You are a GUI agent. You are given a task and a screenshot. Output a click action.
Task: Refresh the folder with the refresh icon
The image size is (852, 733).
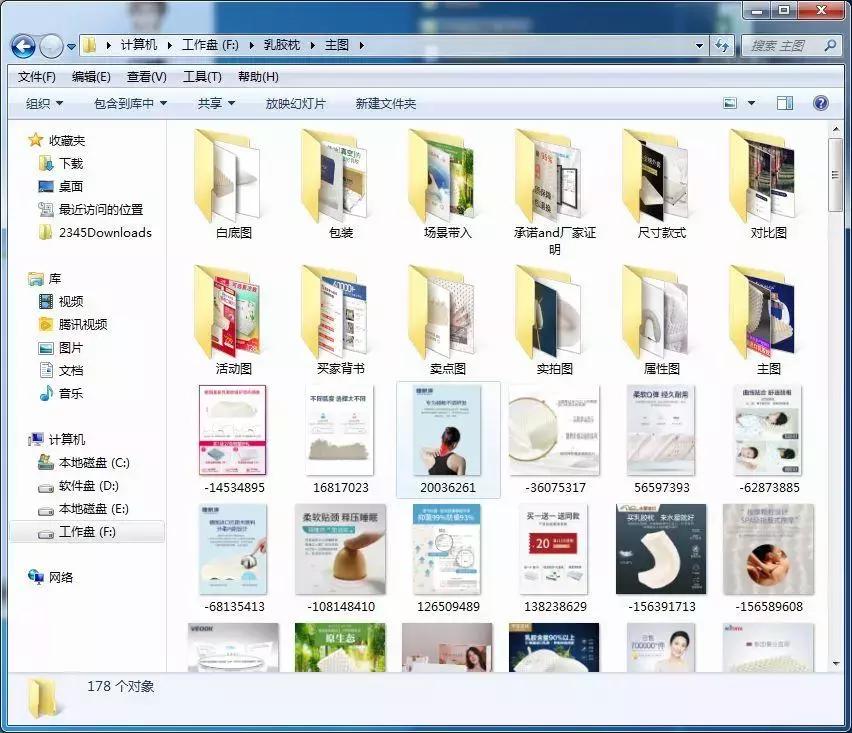click(x=722, y=45)
